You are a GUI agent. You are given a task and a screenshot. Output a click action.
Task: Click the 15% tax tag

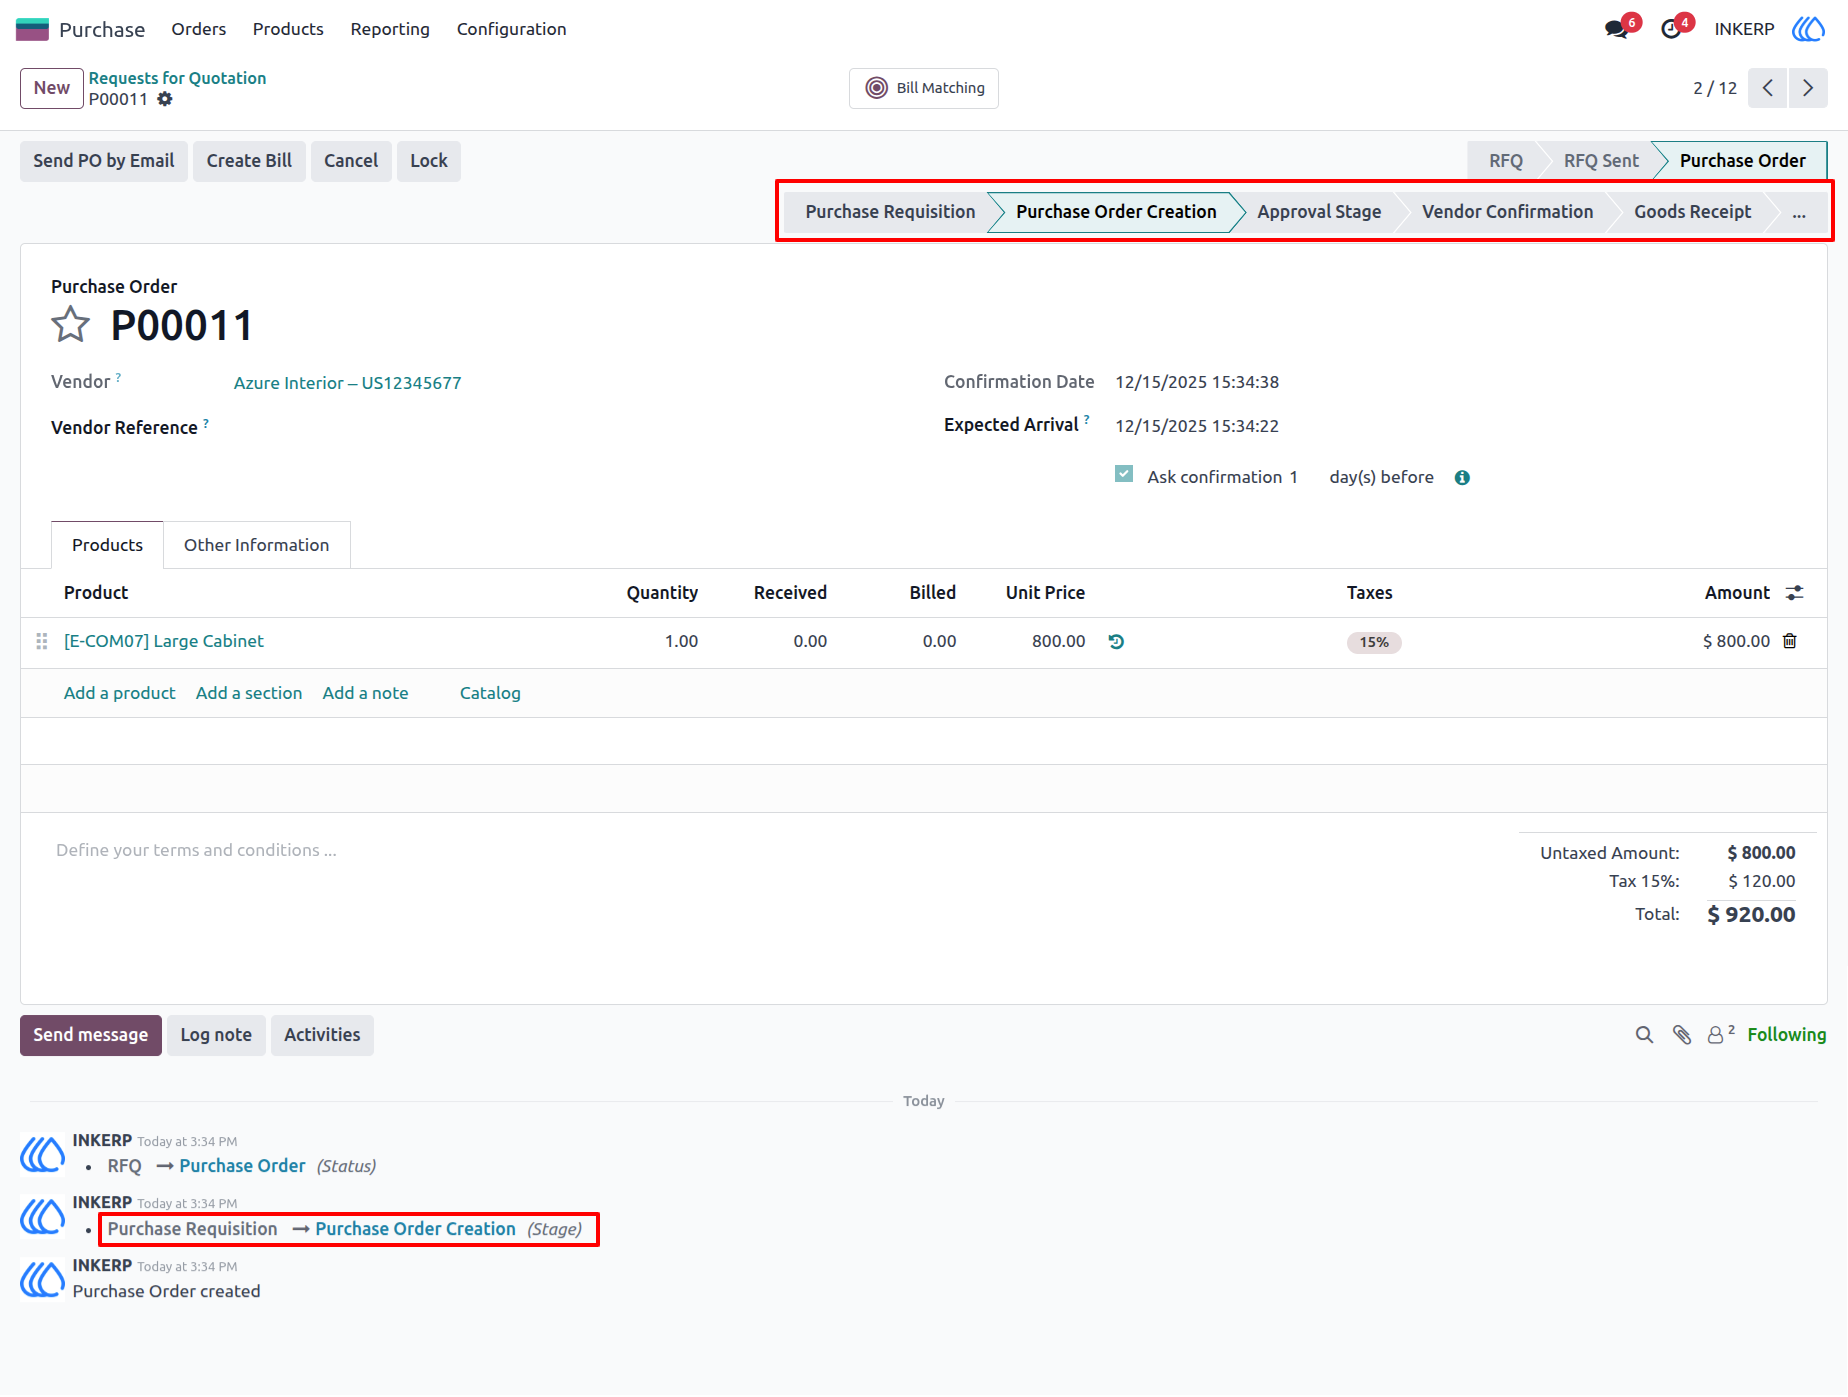(x=1374, y=642)
